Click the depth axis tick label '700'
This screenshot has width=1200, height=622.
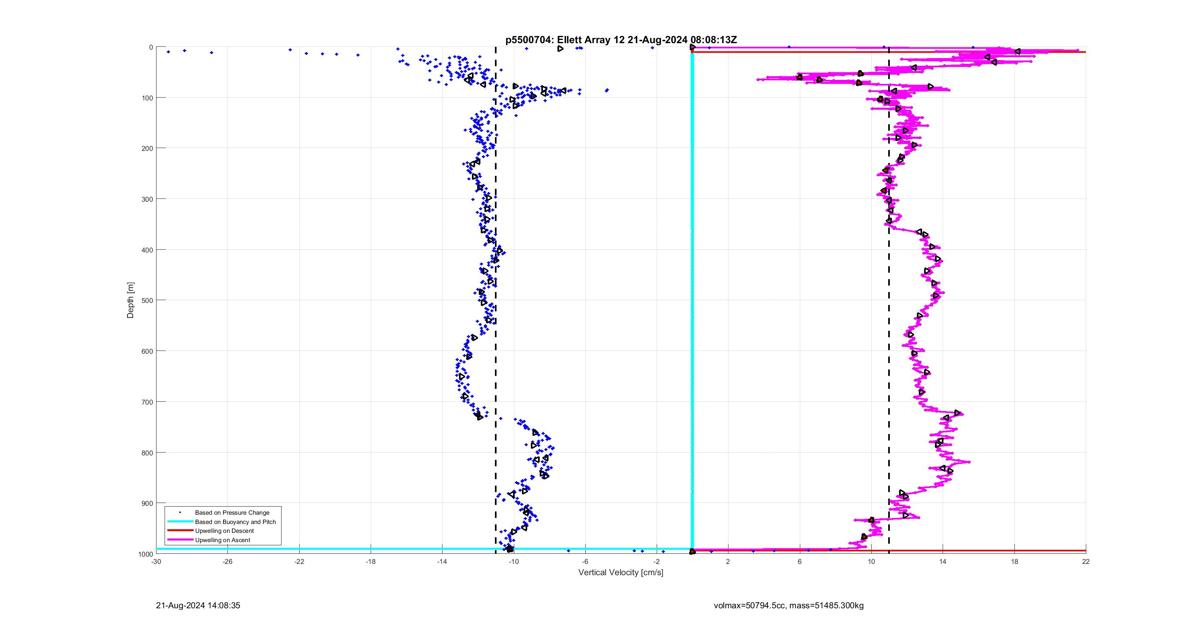(146, 402)
